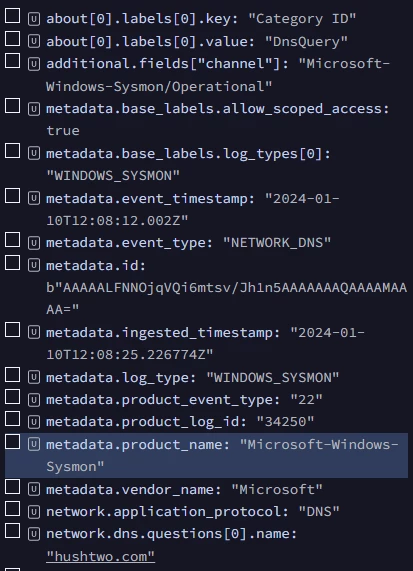Click the metadata.event_type NETWORK_DNS field text
The height and width of the screenshot is (571, 413).
188,243
